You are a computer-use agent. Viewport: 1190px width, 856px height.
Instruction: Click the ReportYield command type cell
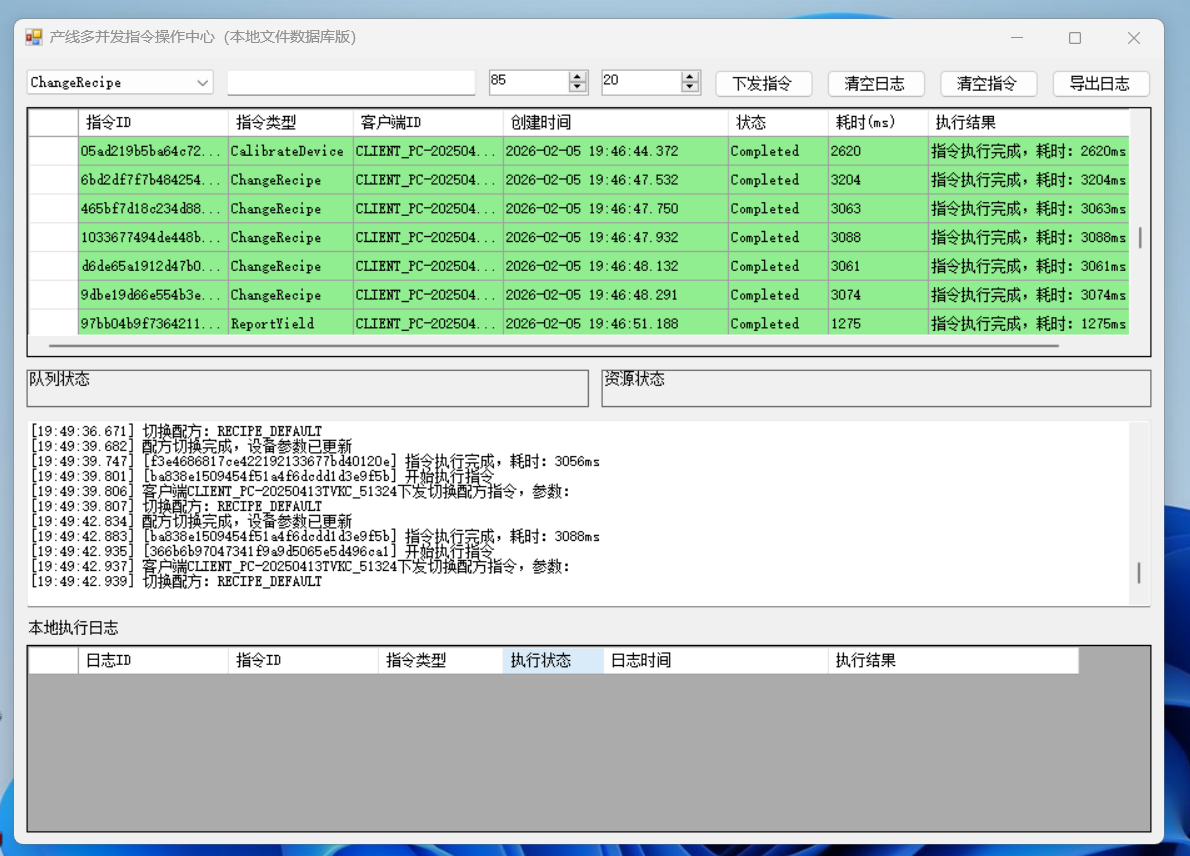point(291,323)
